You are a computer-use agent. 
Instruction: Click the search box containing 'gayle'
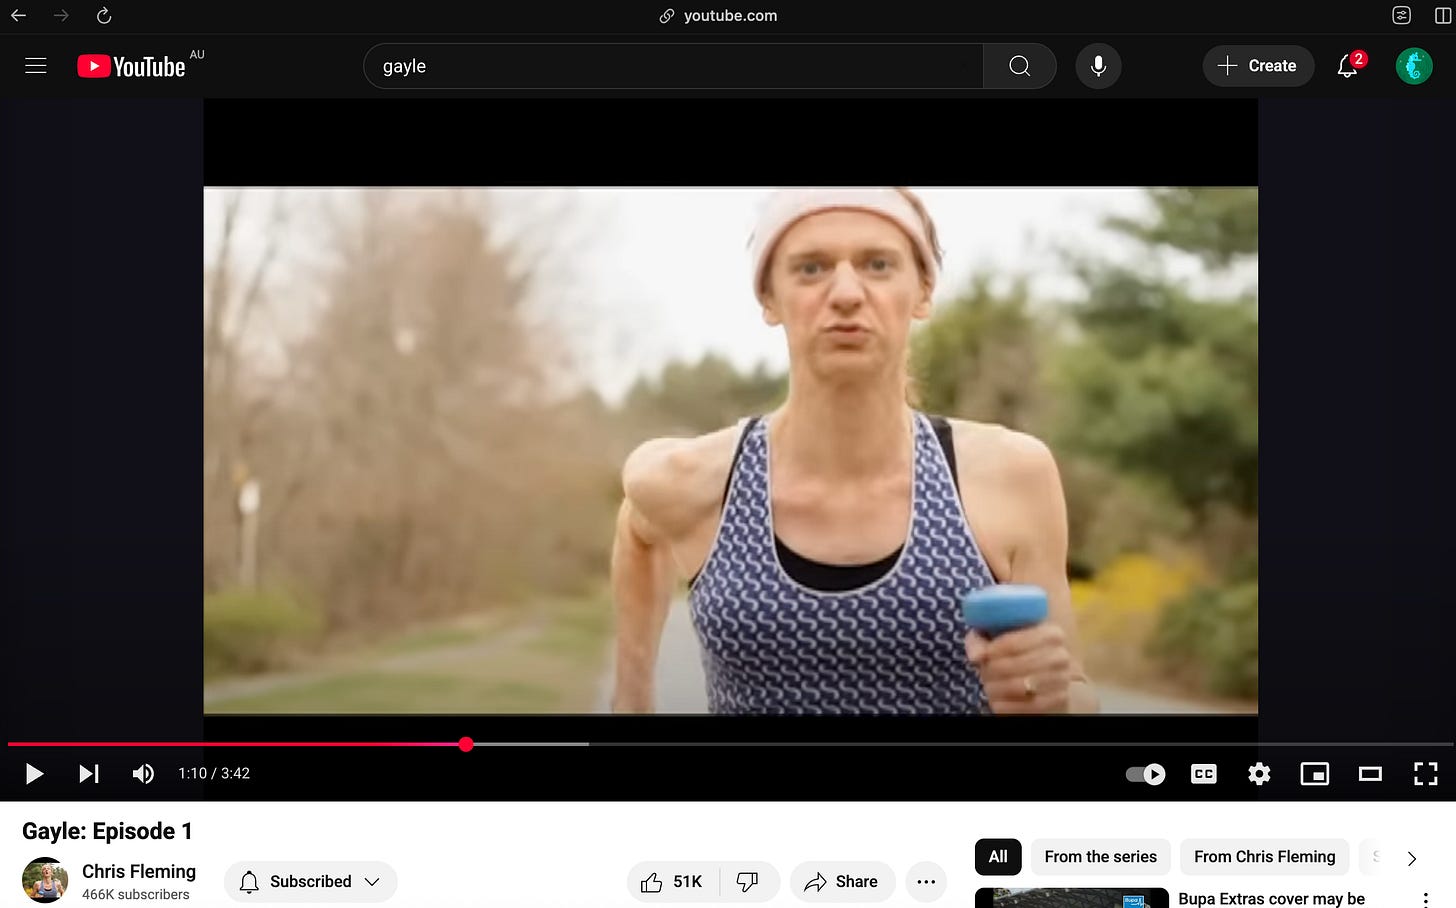coord(673,66)
